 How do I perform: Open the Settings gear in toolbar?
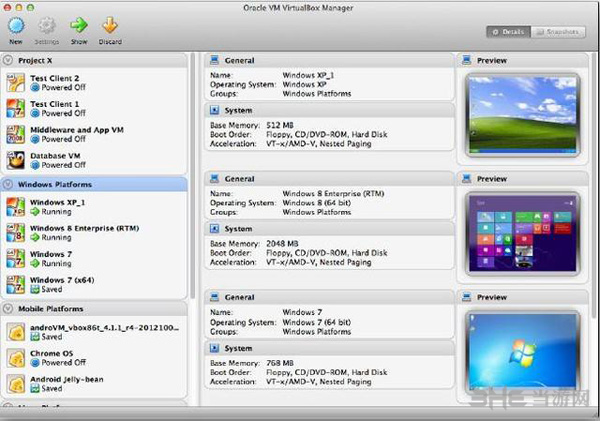tap(47, 26)
